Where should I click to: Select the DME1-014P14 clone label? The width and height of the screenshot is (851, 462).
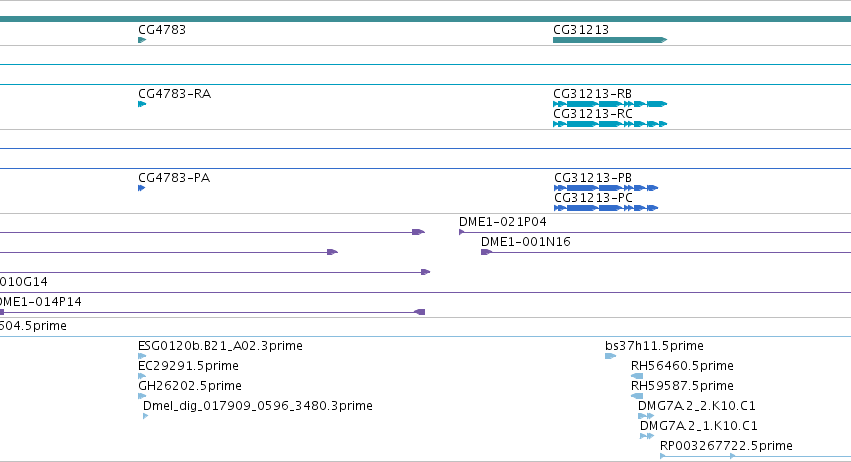click(x=41, y=302)
